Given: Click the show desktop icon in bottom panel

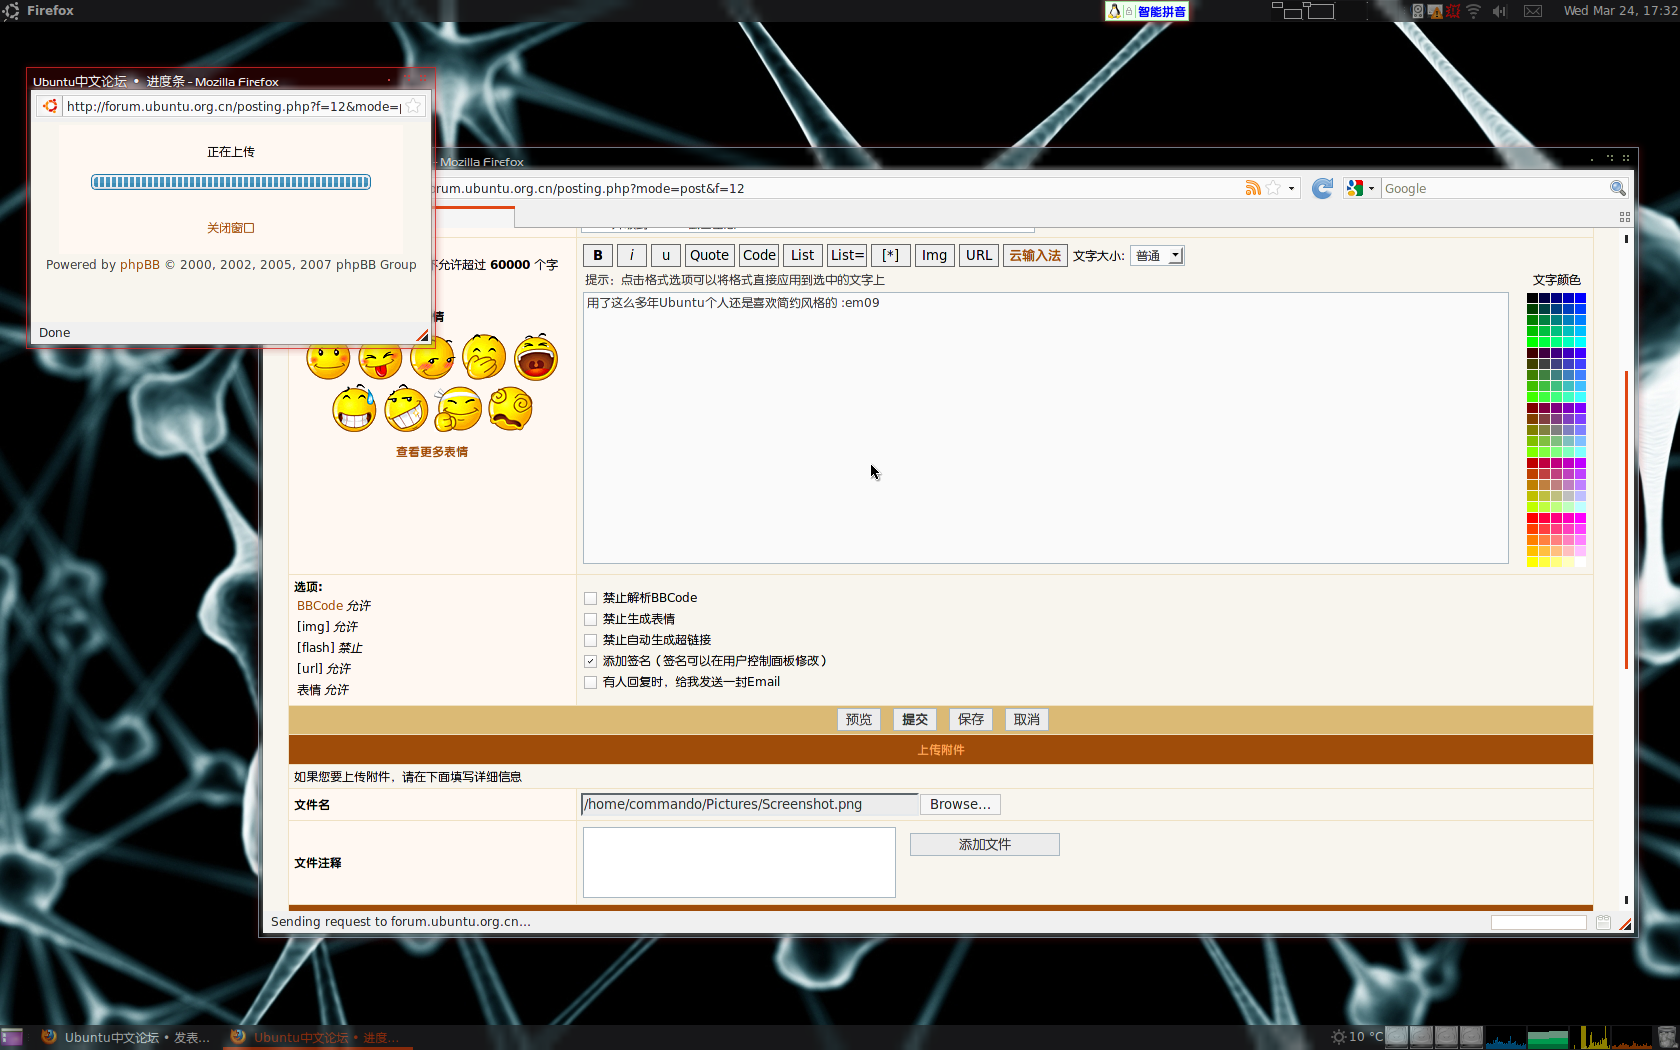Looking at the screenshot, I should tap(12, 1037).
